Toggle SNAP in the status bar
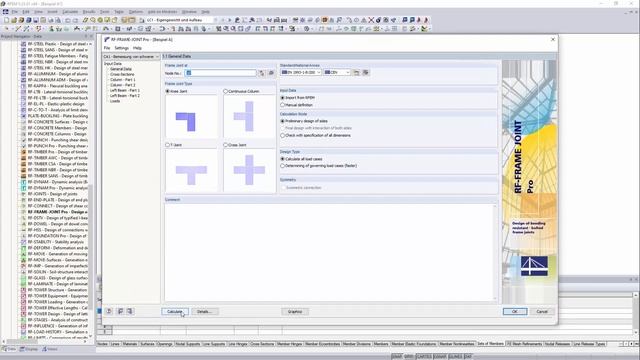 click(397, 357)
